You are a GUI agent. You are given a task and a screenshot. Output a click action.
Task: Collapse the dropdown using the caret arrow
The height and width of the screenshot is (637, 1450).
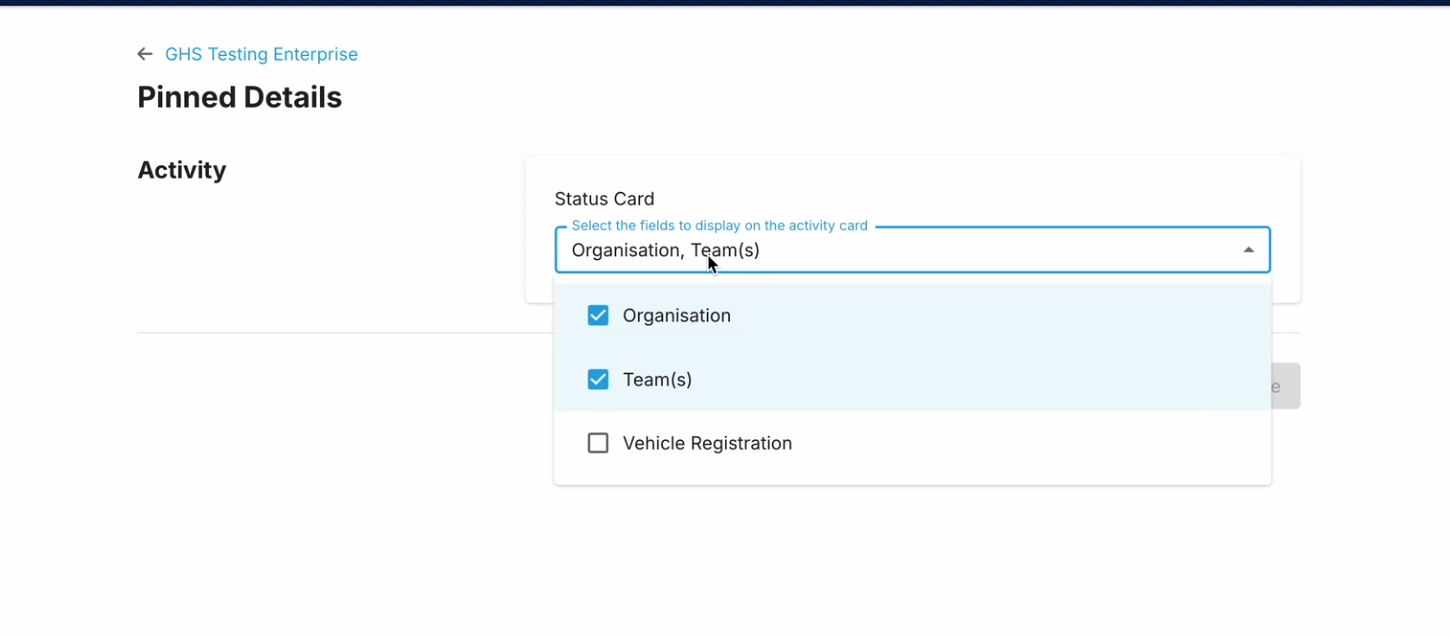[x=1248, y=250]
